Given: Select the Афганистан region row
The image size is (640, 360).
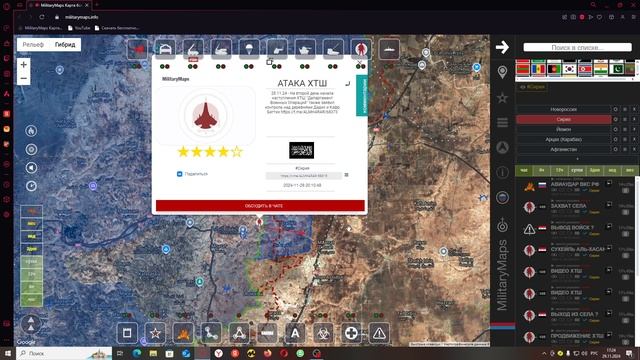Looking at the screenshot, I should (564, 149).
